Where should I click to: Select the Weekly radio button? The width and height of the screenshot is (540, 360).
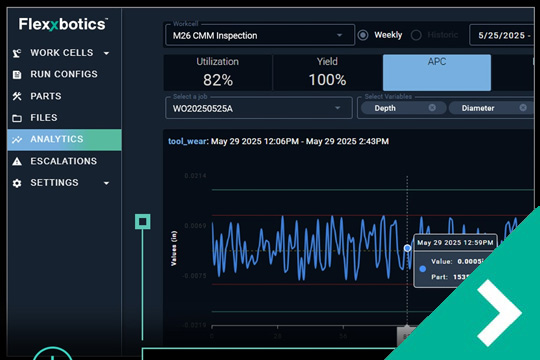[x=363, y=35]
